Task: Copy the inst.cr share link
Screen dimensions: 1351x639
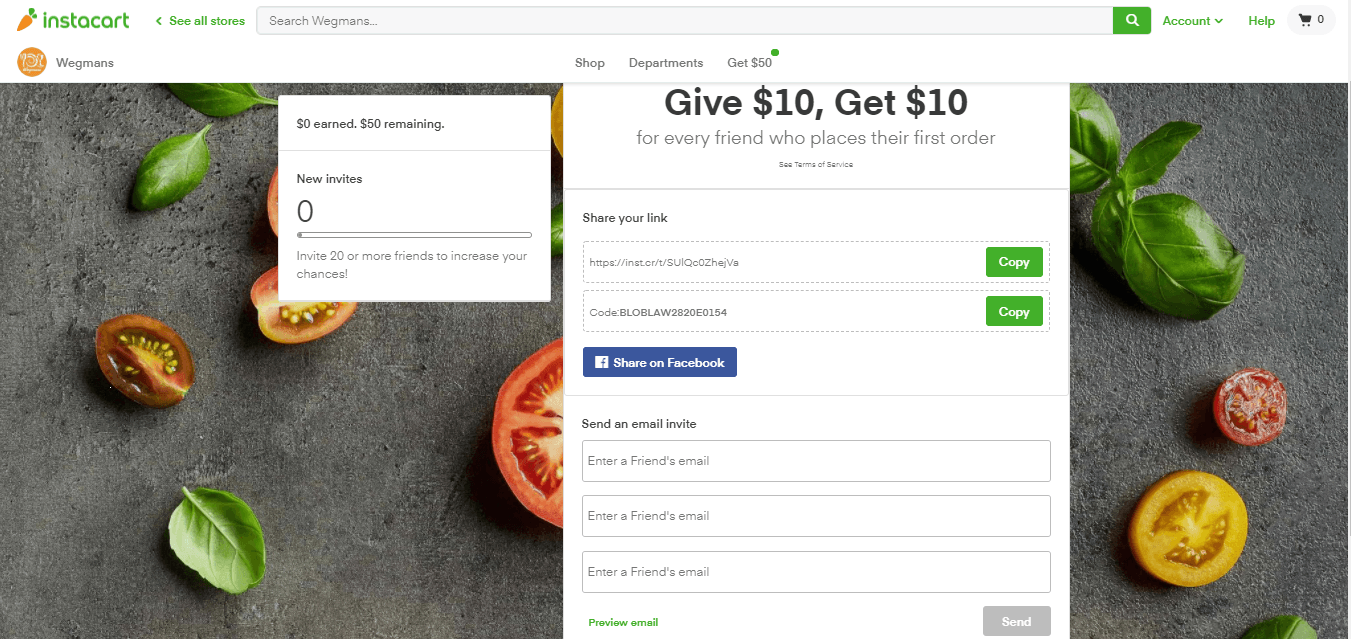Action: pyautogui.click(x=1014, y=262)
